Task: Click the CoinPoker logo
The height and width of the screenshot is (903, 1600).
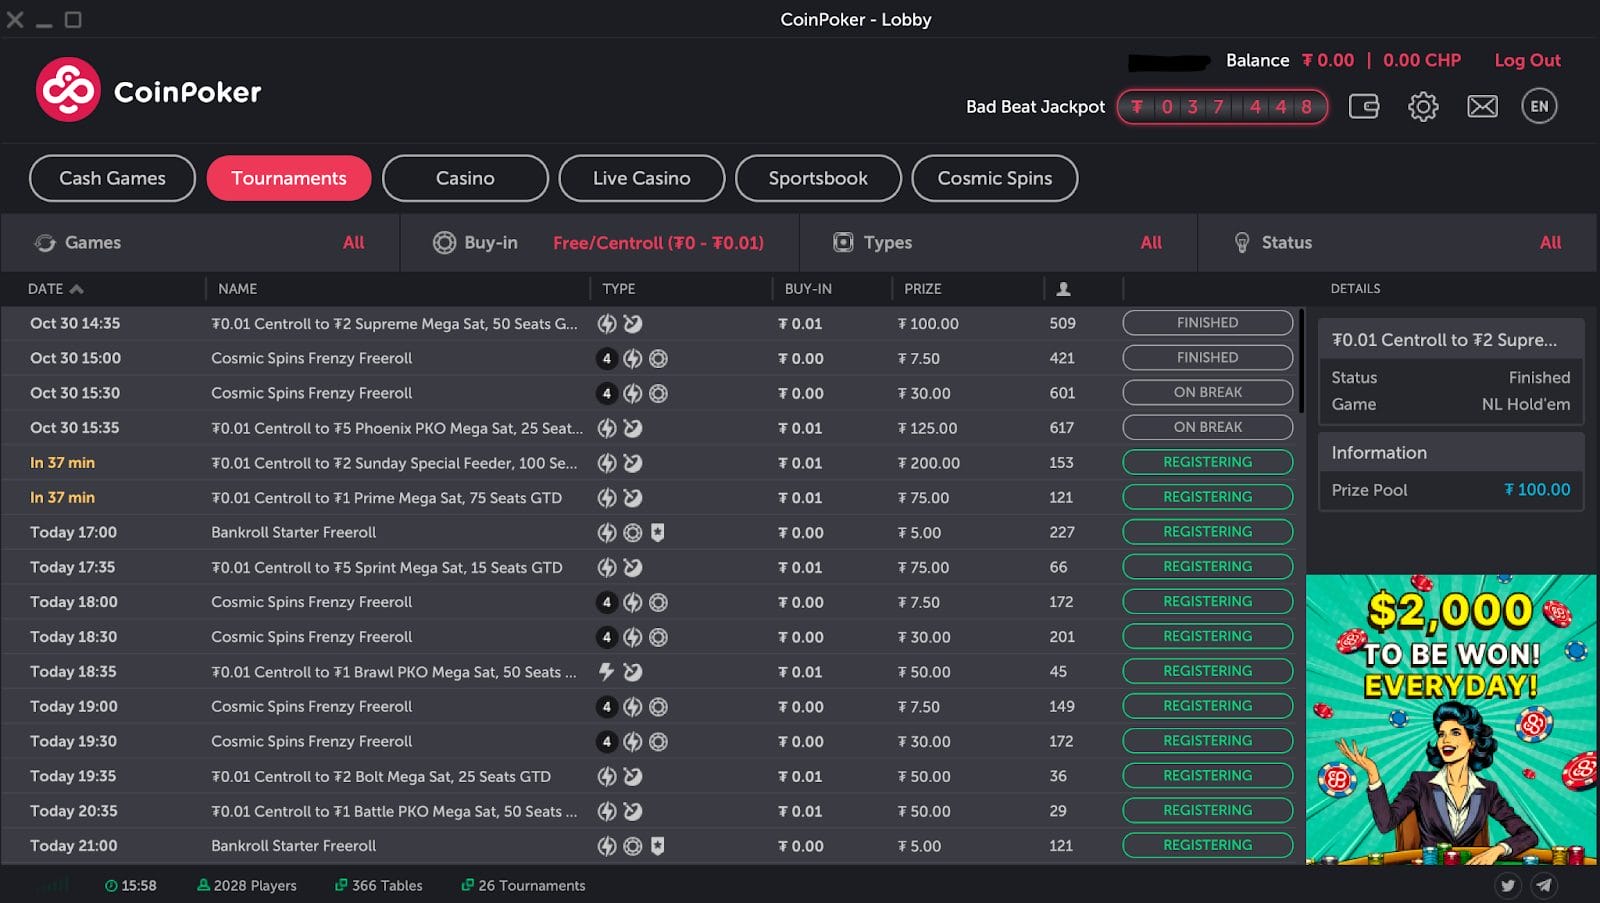Action: coord(149,90)
